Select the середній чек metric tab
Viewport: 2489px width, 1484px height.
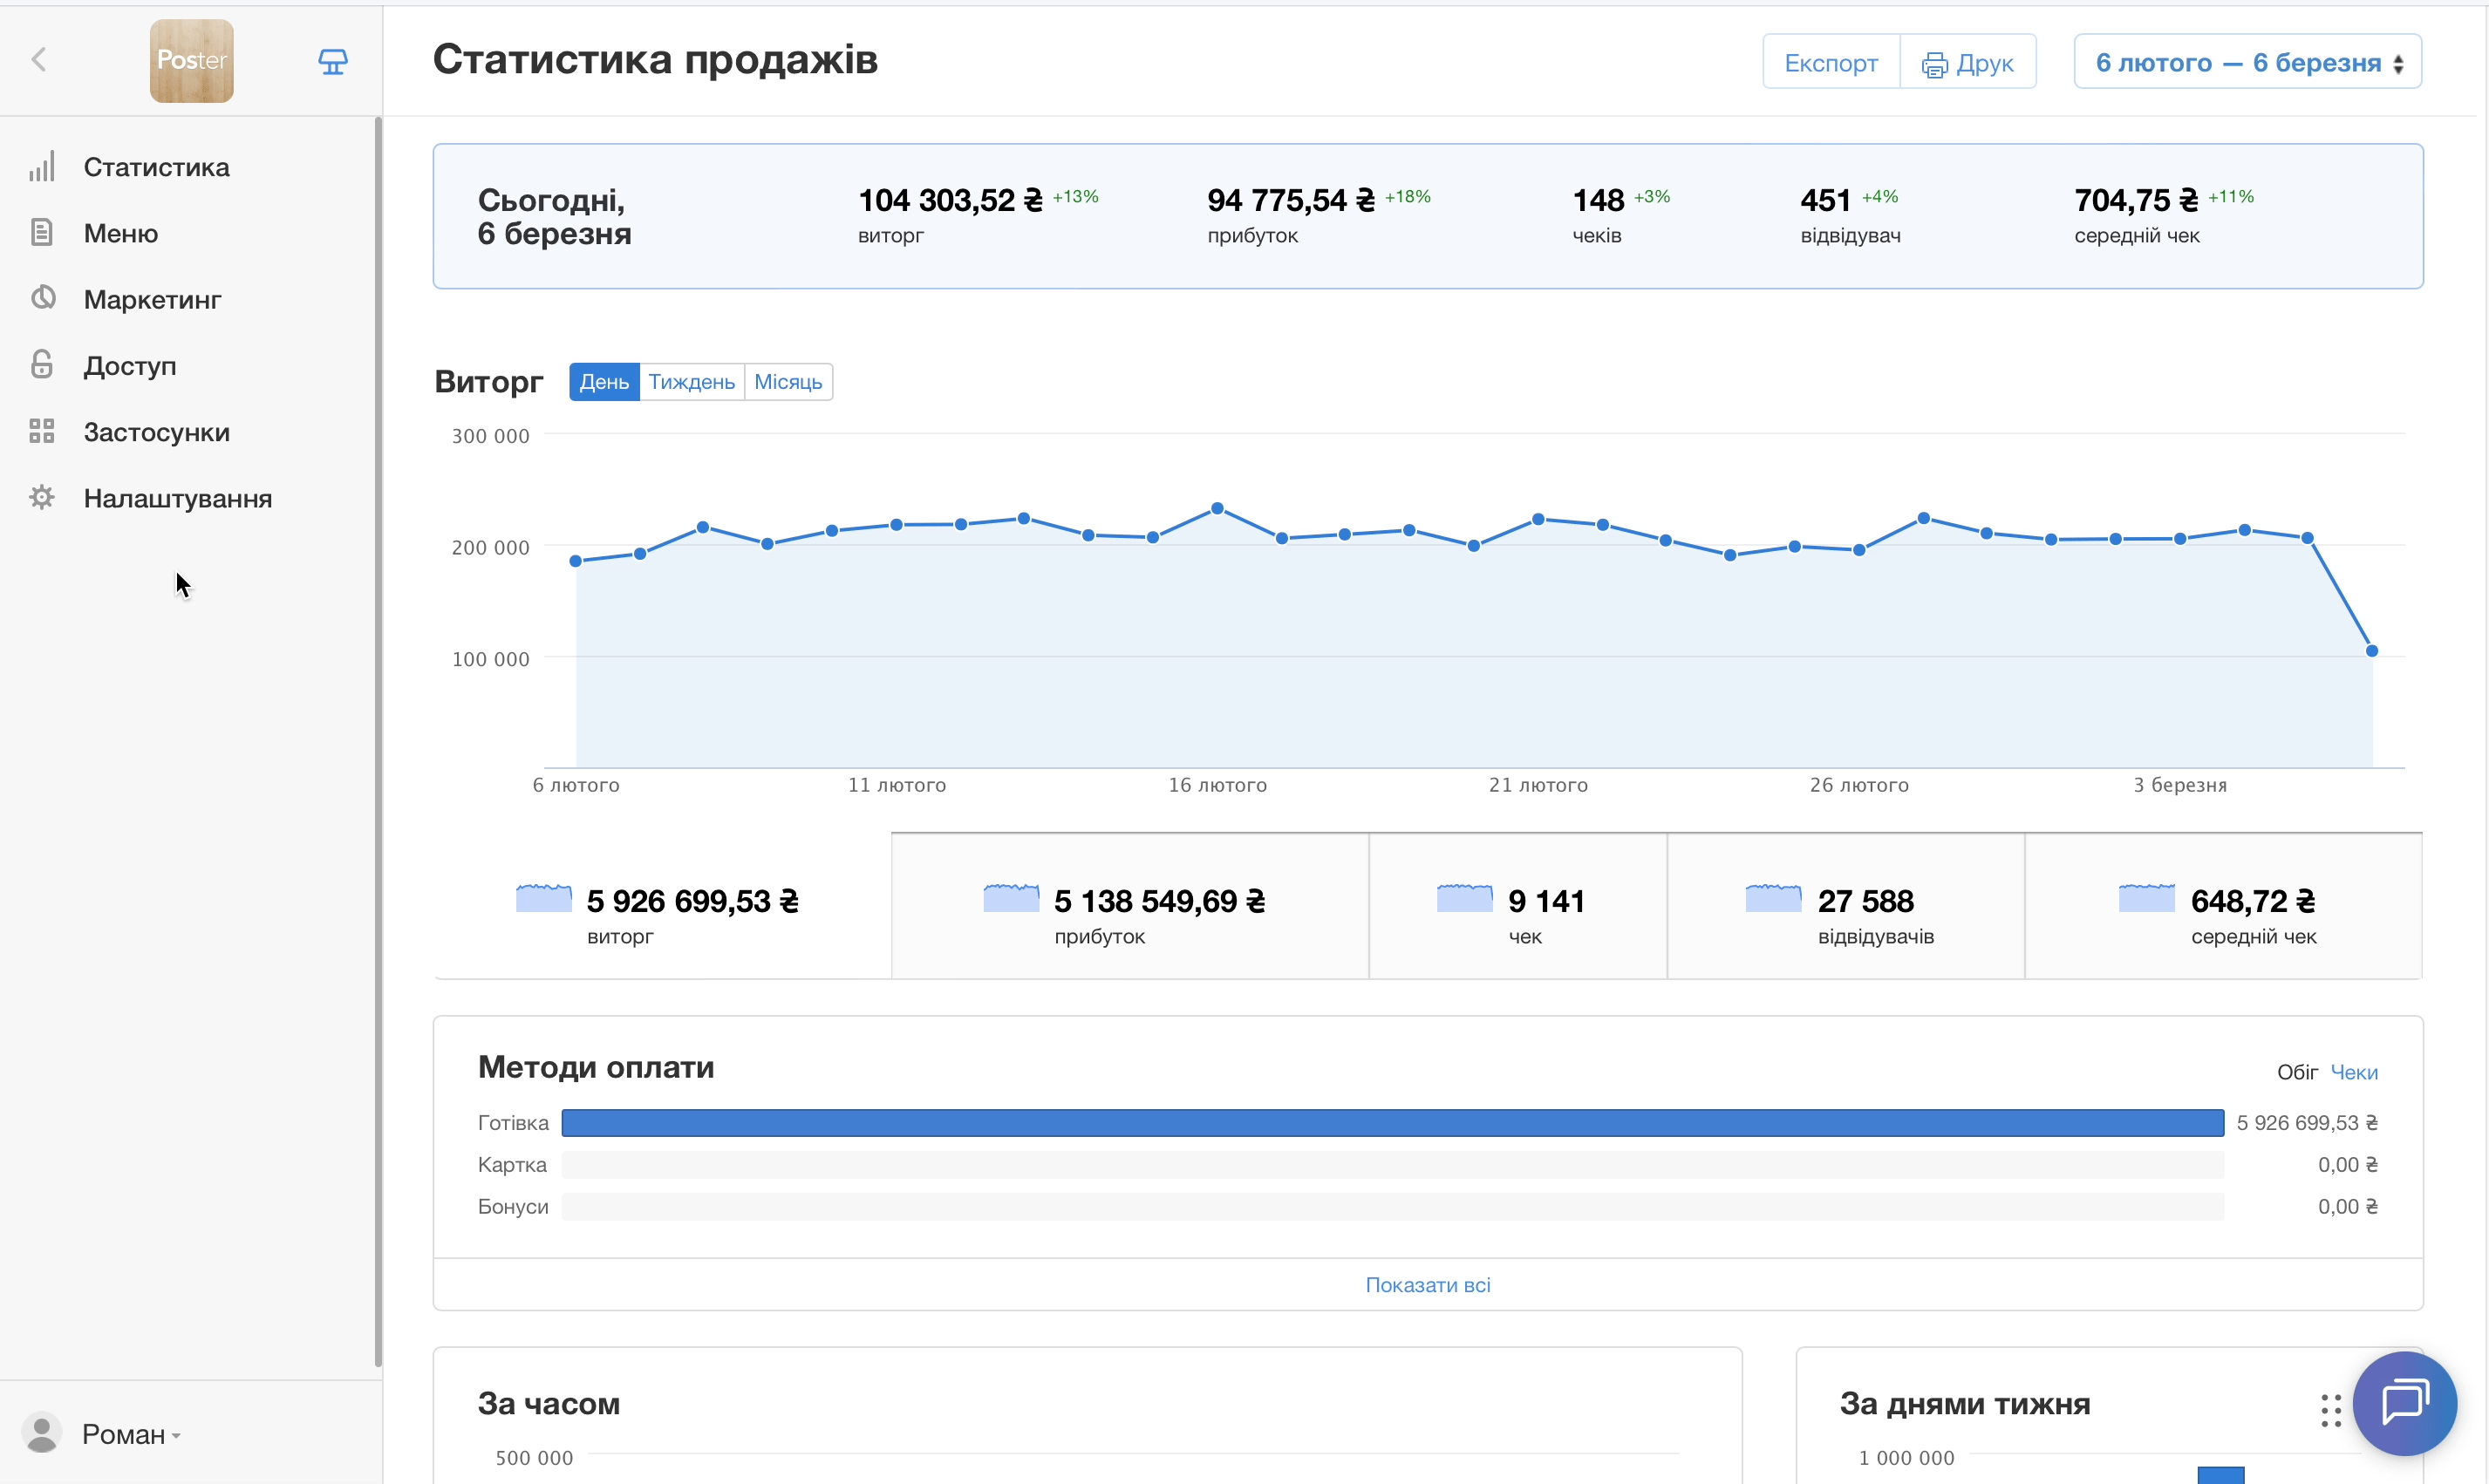[x=2222, y=906]
